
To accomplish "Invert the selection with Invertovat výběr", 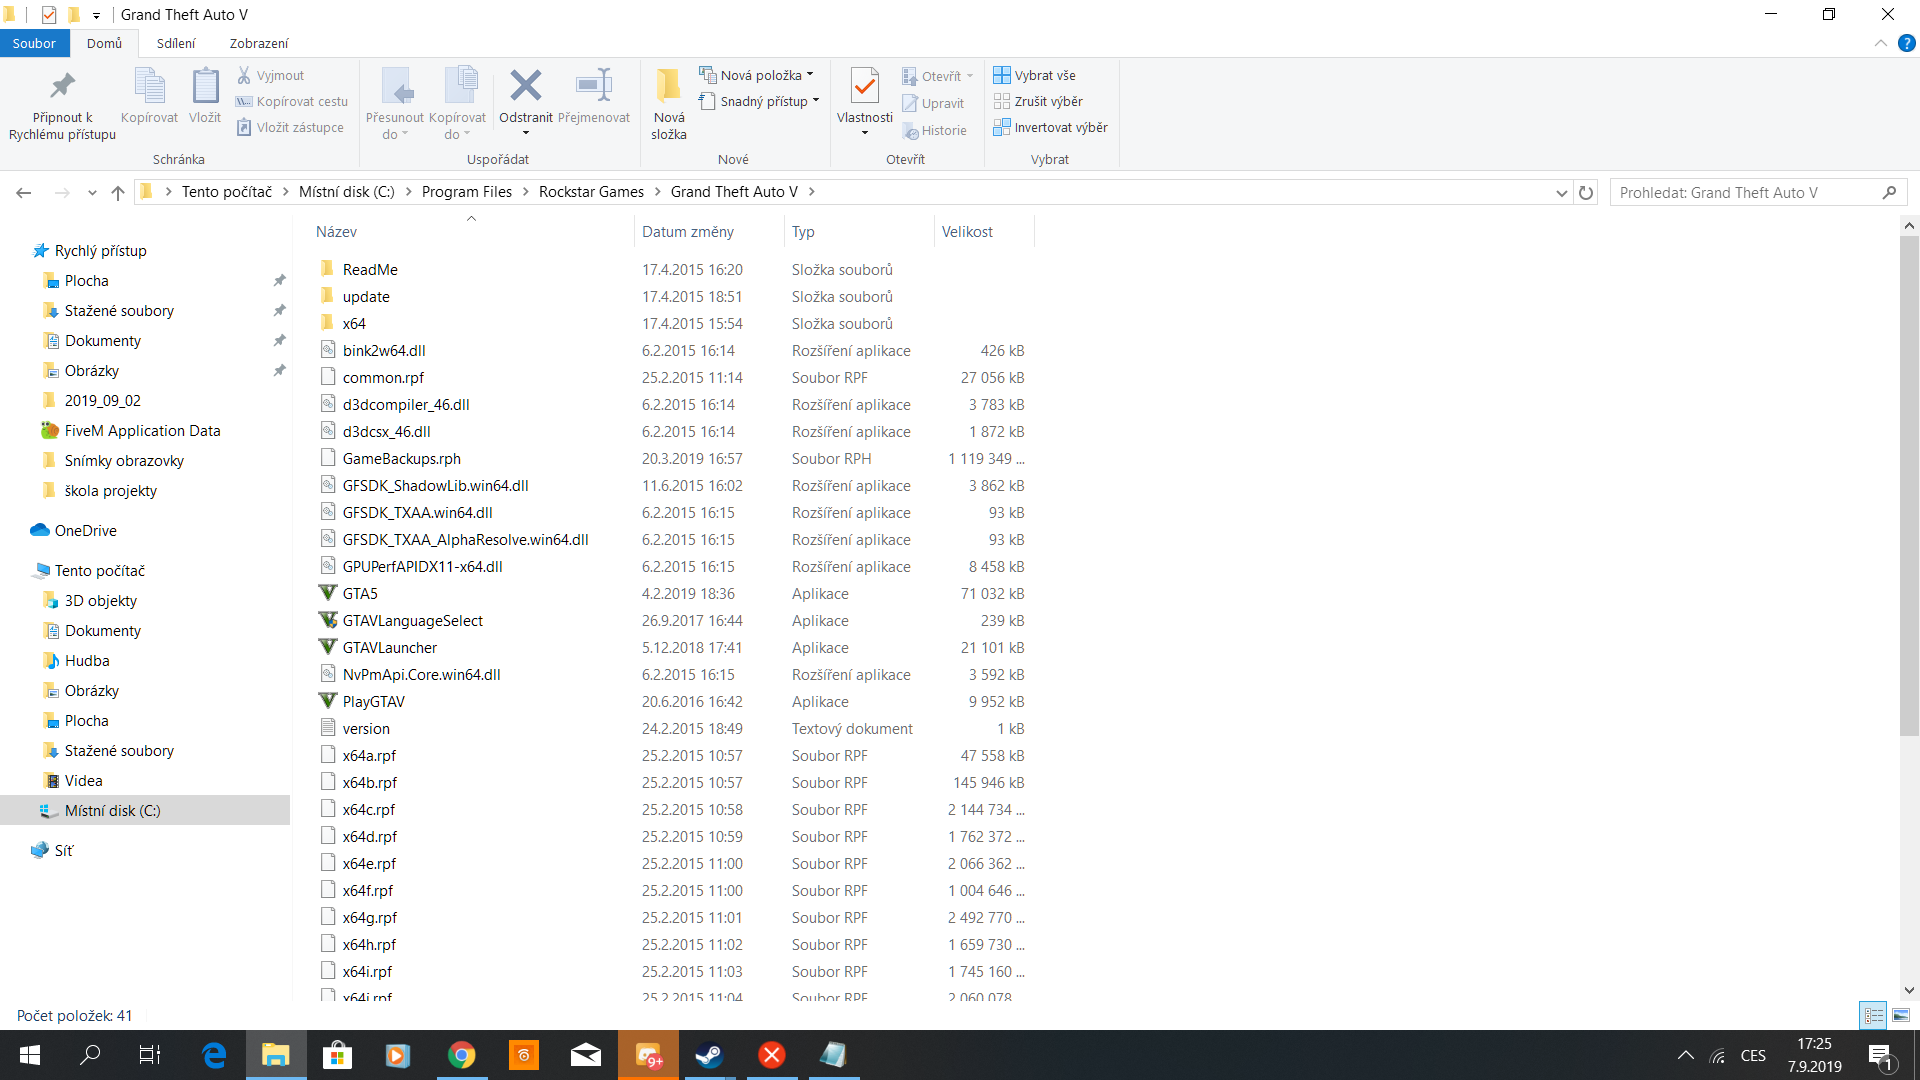I will (1051, 127).
